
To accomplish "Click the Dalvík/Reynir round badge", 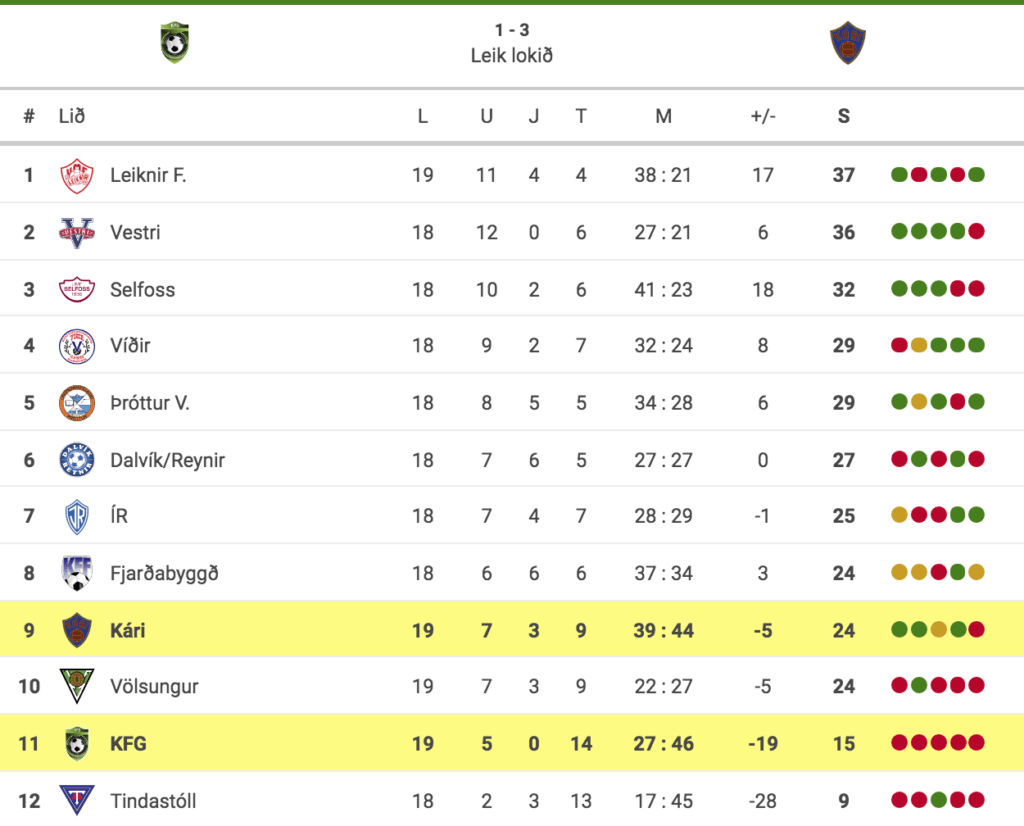I will click(x=77, y=460).
